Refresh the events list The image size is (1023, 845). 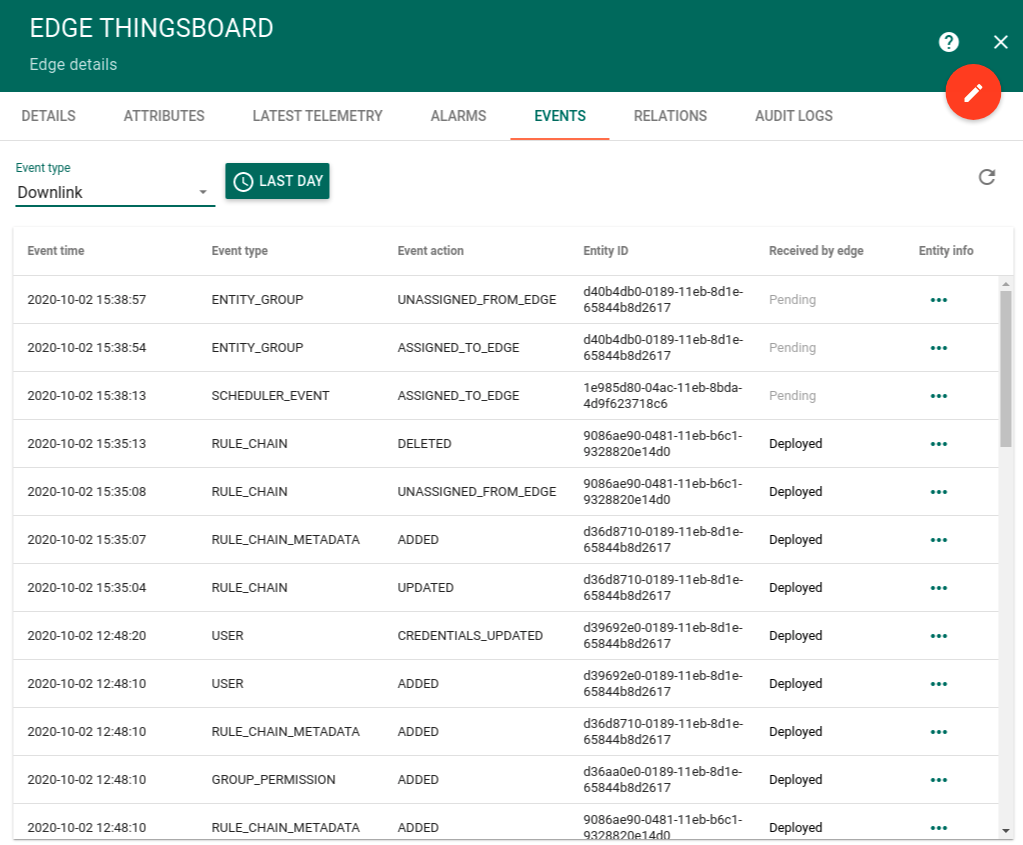[x=987, y=177]
